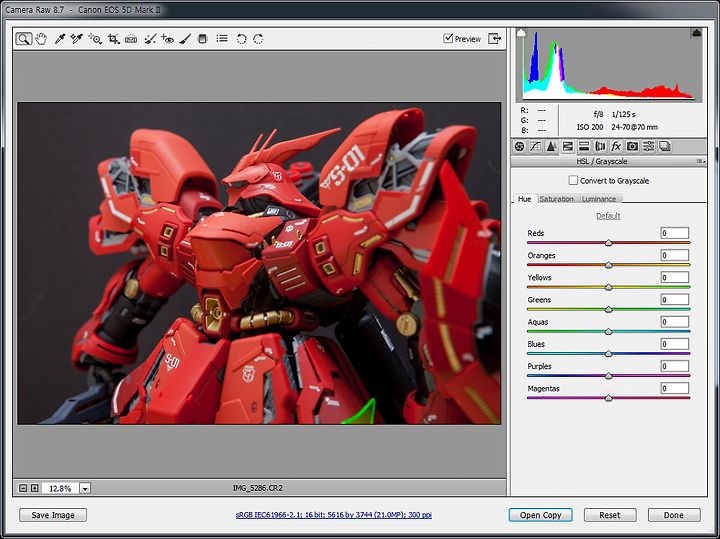Click the Magentas value input field
This screenshot has width=720, height=539.
[675, 388]
